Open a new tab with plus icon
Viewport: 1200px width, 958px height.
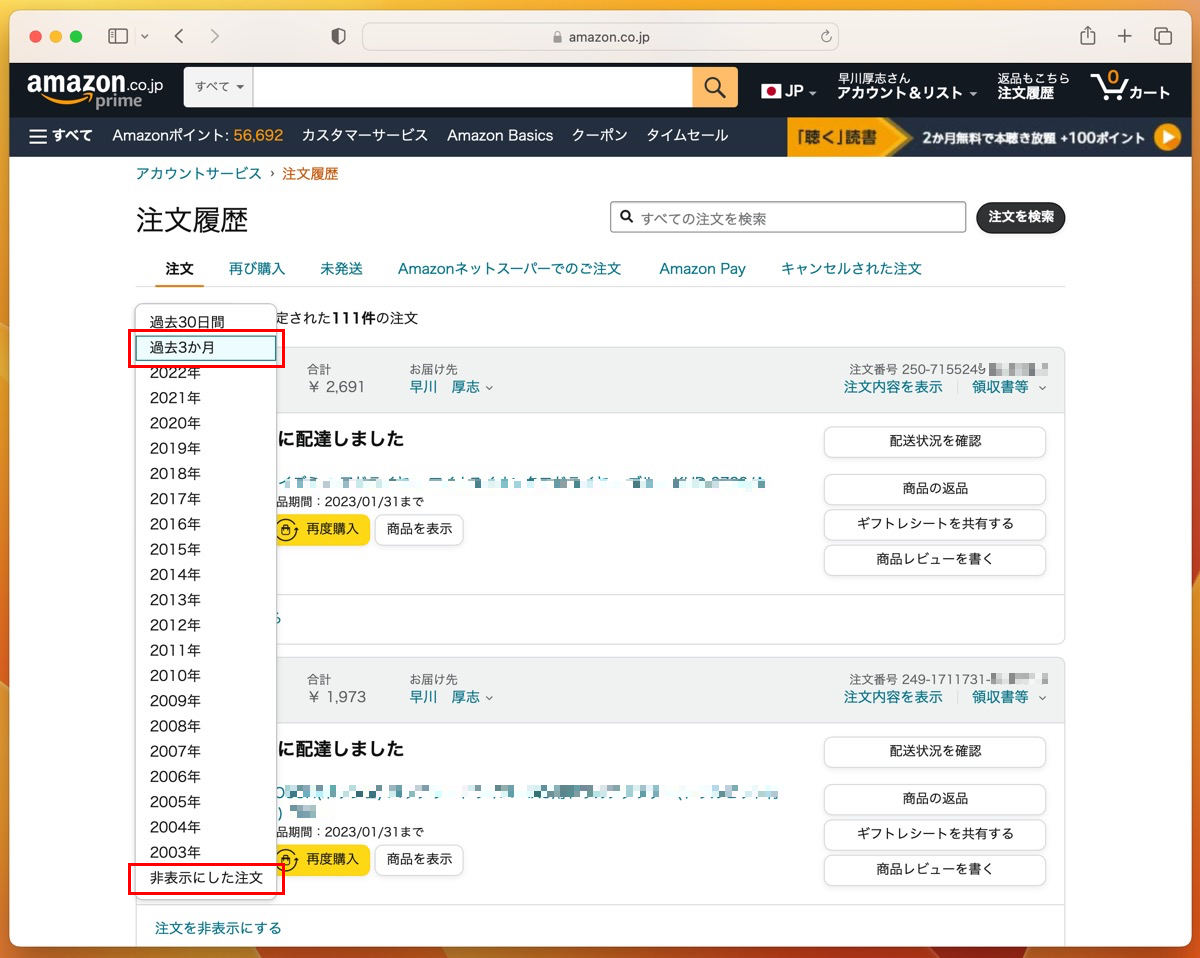coord(1125,36)
